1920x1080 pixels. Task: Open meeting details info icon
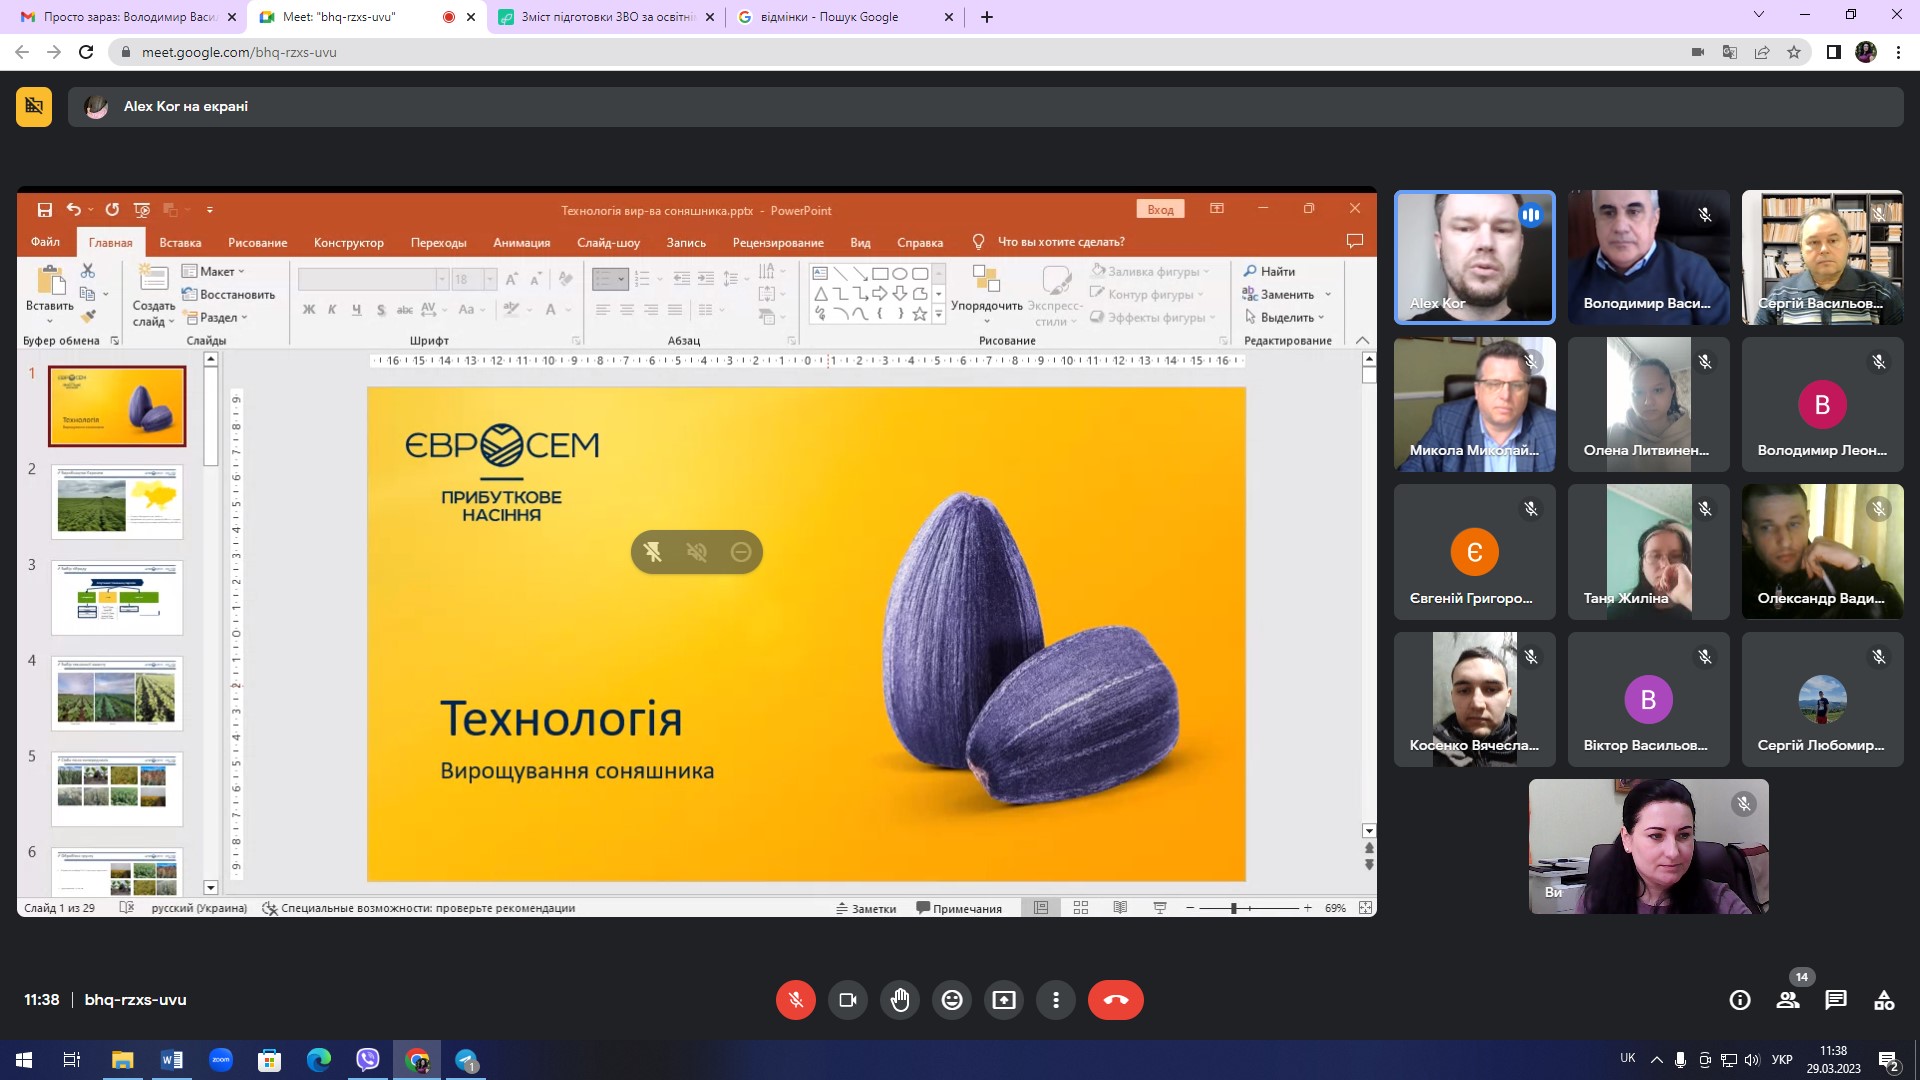tap(1740, 1000)
